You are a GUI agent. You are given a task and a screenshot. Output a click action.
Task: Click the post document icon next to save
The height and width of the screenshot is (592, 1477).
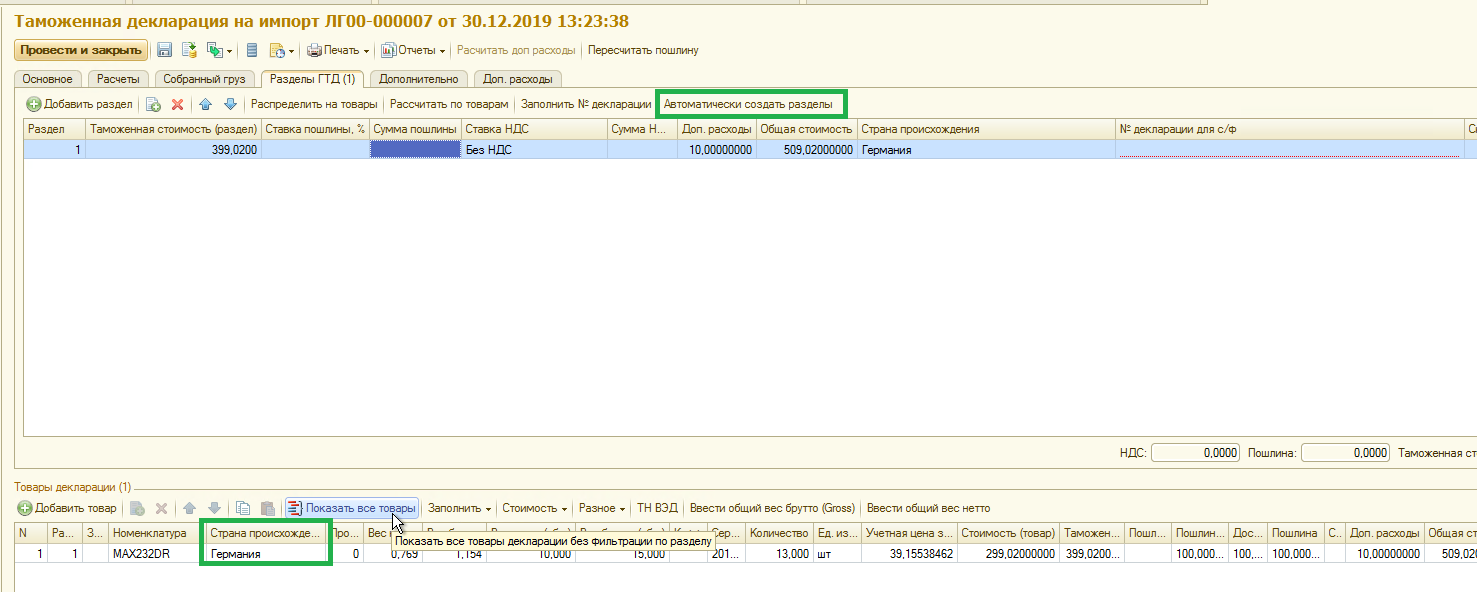point(189,50)
